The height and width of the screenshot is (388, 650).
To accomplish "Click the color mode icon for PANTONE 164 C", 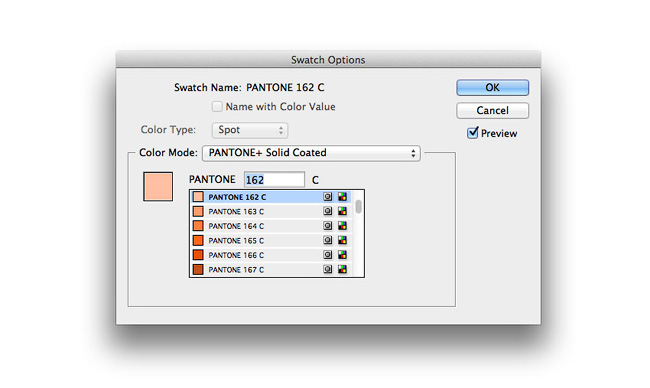I will [x=342, y=226].
